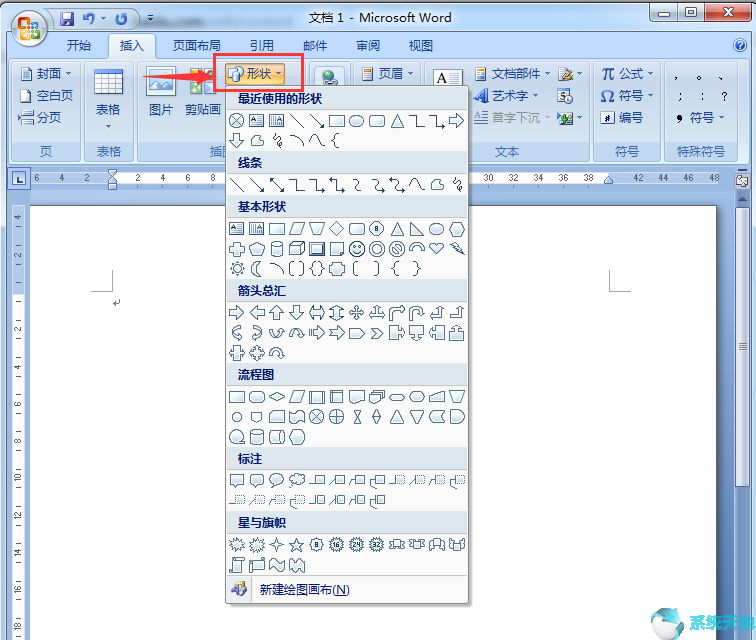This screenshot has width=756, height=640.
Task: Pick the sun shape in basic shapes
Action: [237, 269]
